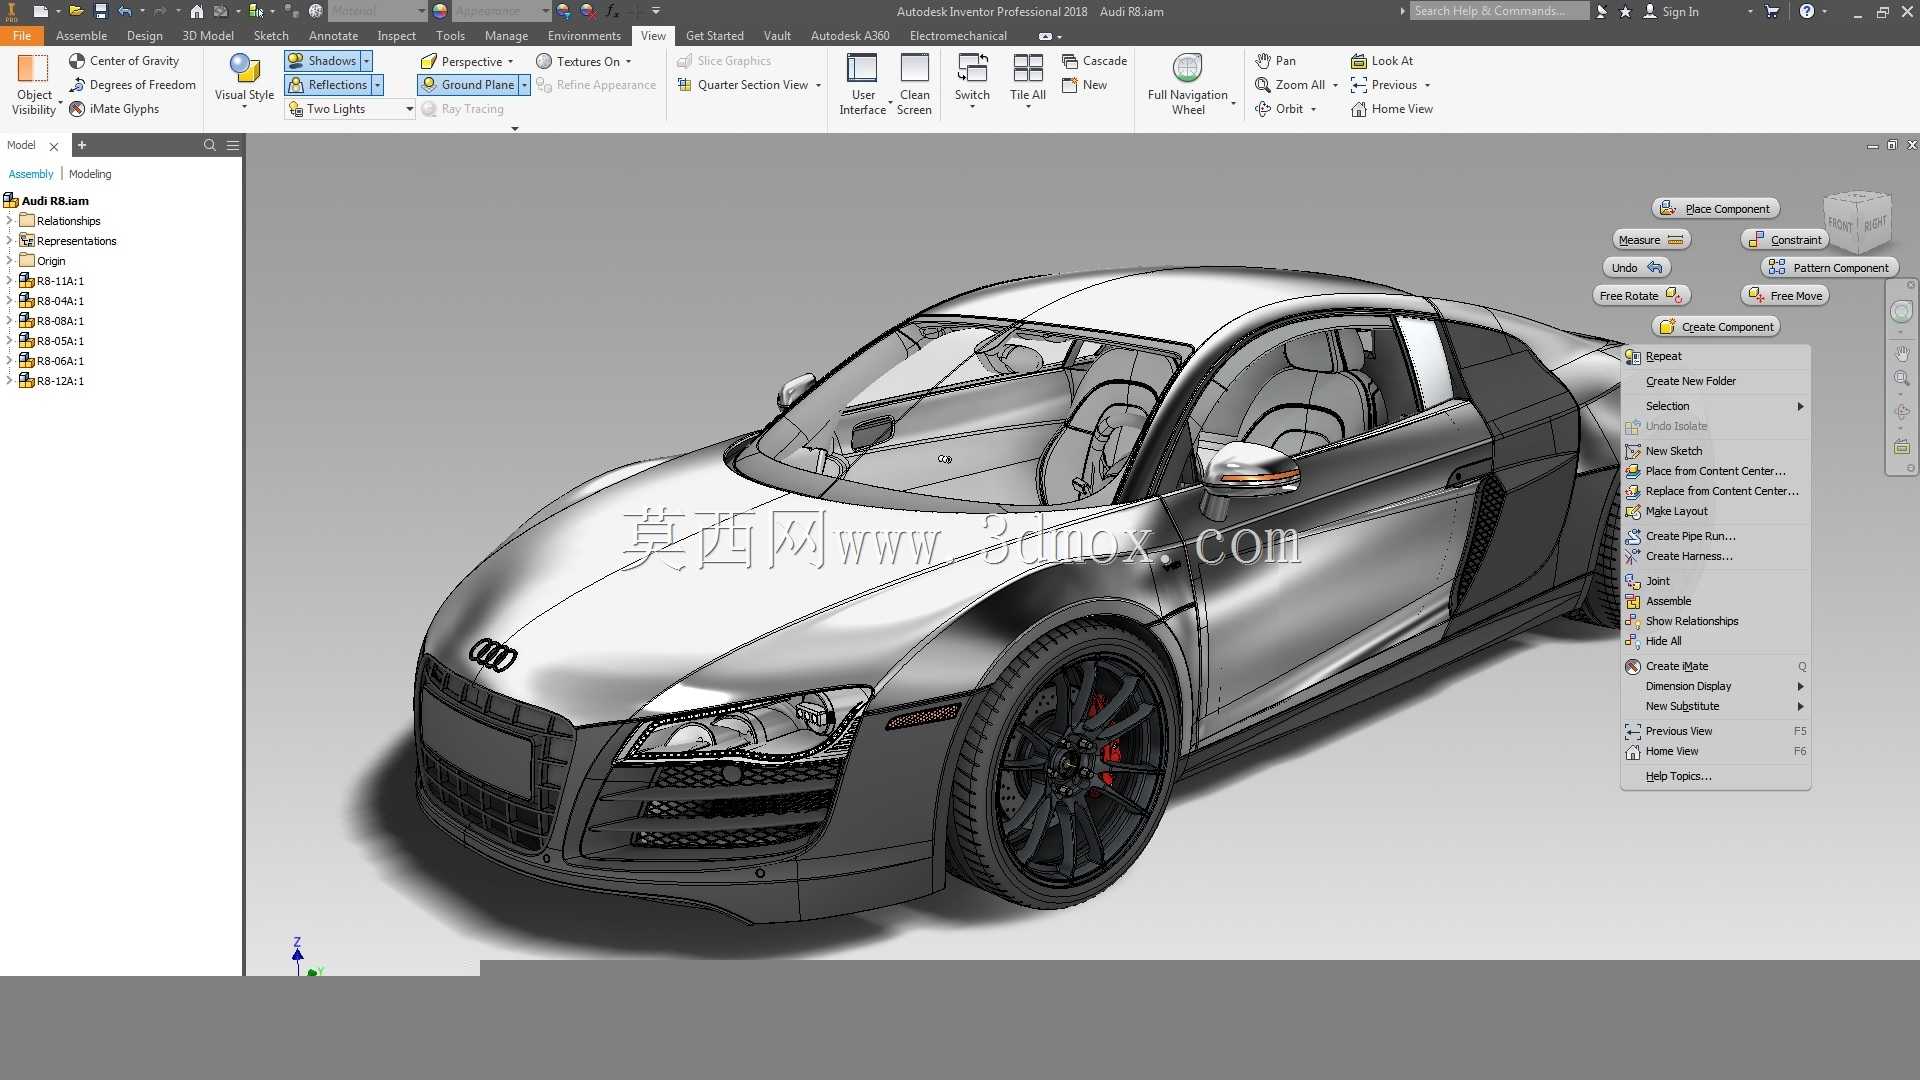Image resolution: width=1920 pixels, height=1080 pixels.
Task: Click Place Component marking menu button
Action: coord(1715,209)
